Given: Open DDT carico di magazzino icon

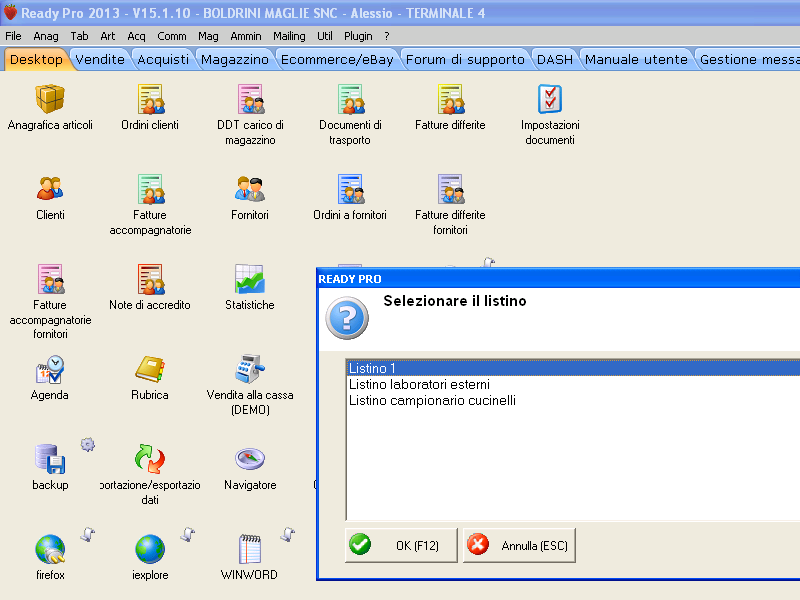Looking at the screenshot, I should point(250,99).
